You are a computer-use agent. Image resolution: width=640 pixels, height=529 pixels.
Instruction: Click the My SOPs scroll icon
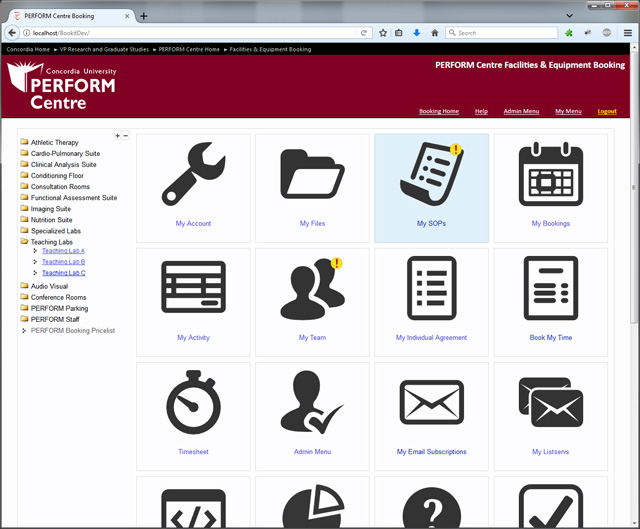coord(431,174)
